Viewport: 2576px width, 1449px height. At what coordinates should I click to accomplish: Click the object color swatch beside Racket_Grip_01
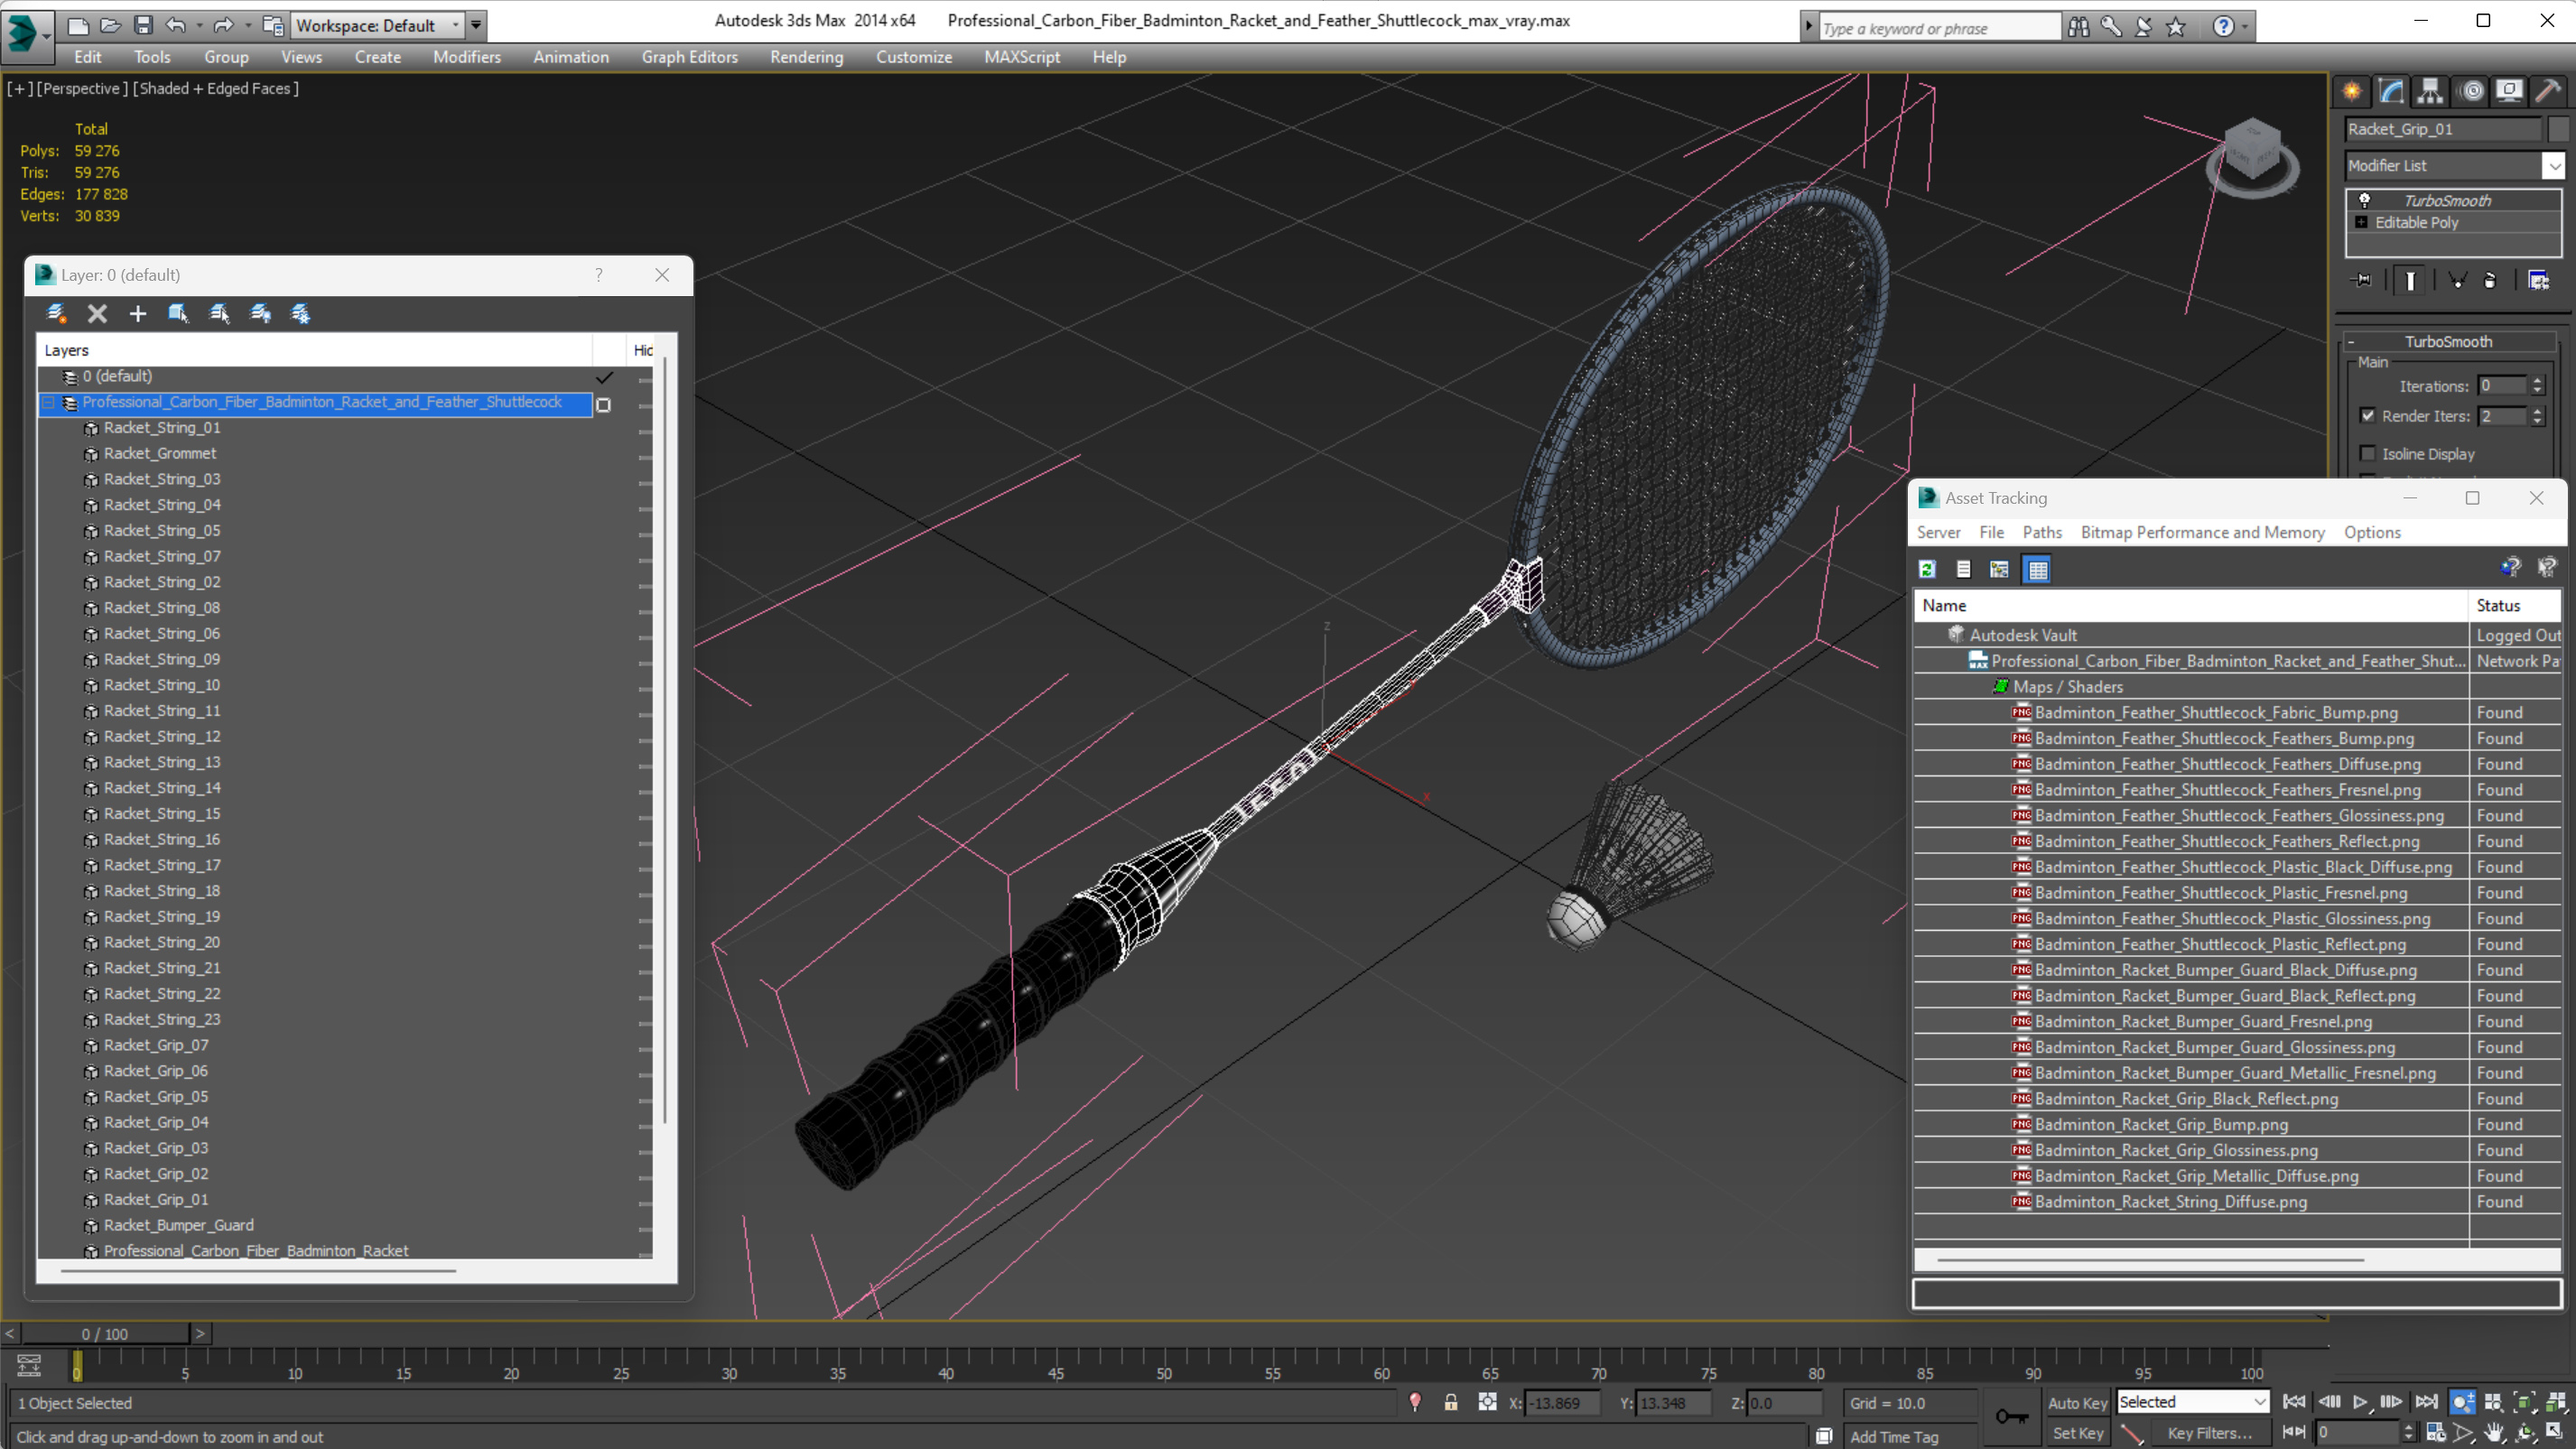pyautogui.click(x=2557, y=129)
